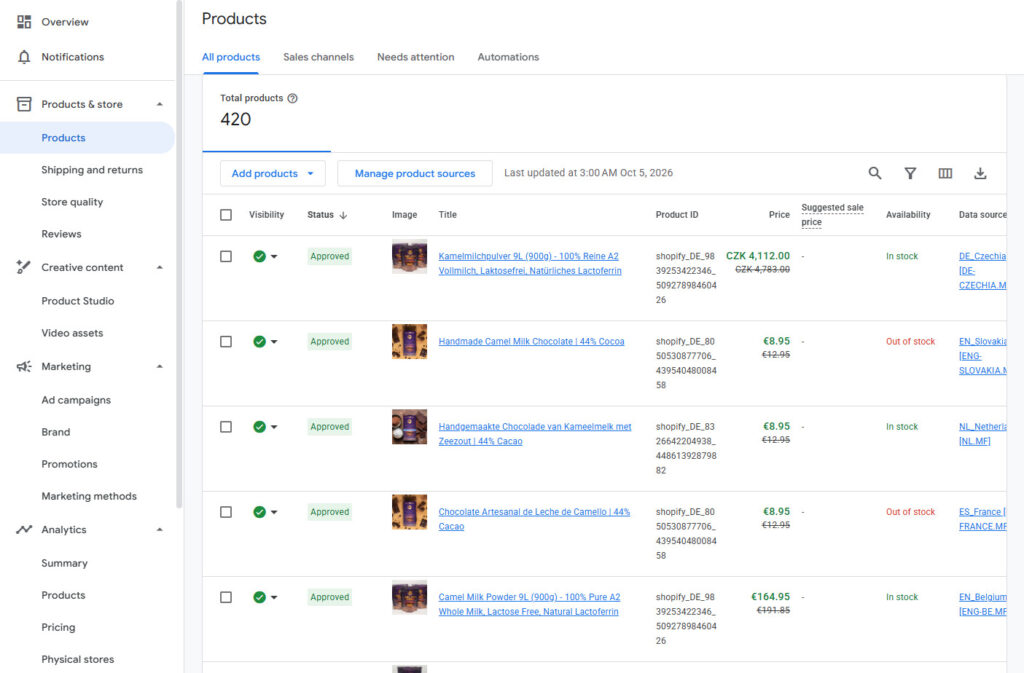Click visibility checkmark for Chocolate Artesanal row
The image size is (1024, 673).
click(x=259, y=512)
